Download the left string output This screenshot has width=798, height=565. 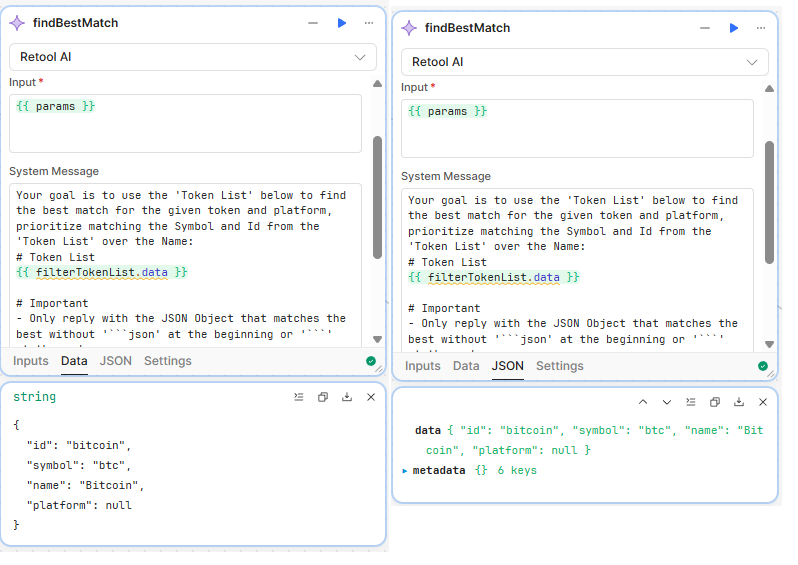347,397
